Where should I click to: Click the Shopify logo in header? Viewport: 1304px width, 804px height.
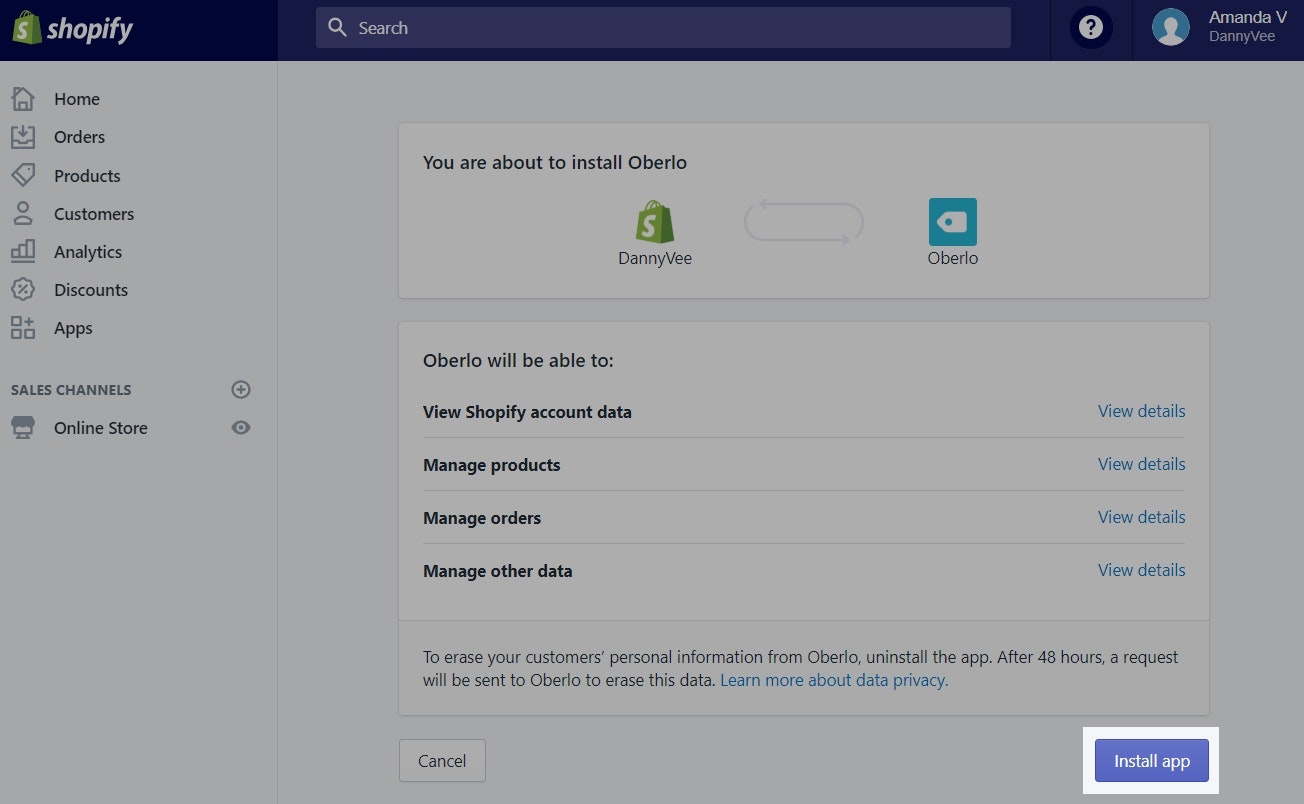pos(73,29)
